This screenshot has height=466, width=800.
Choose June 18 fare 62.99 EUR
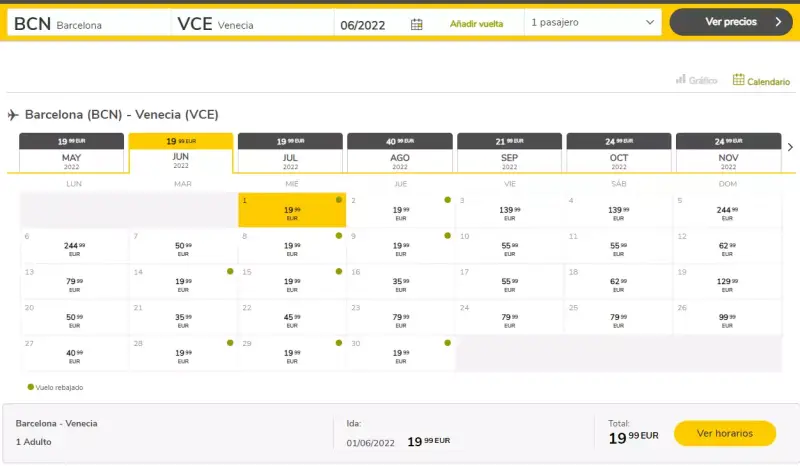tap(618, 281)
